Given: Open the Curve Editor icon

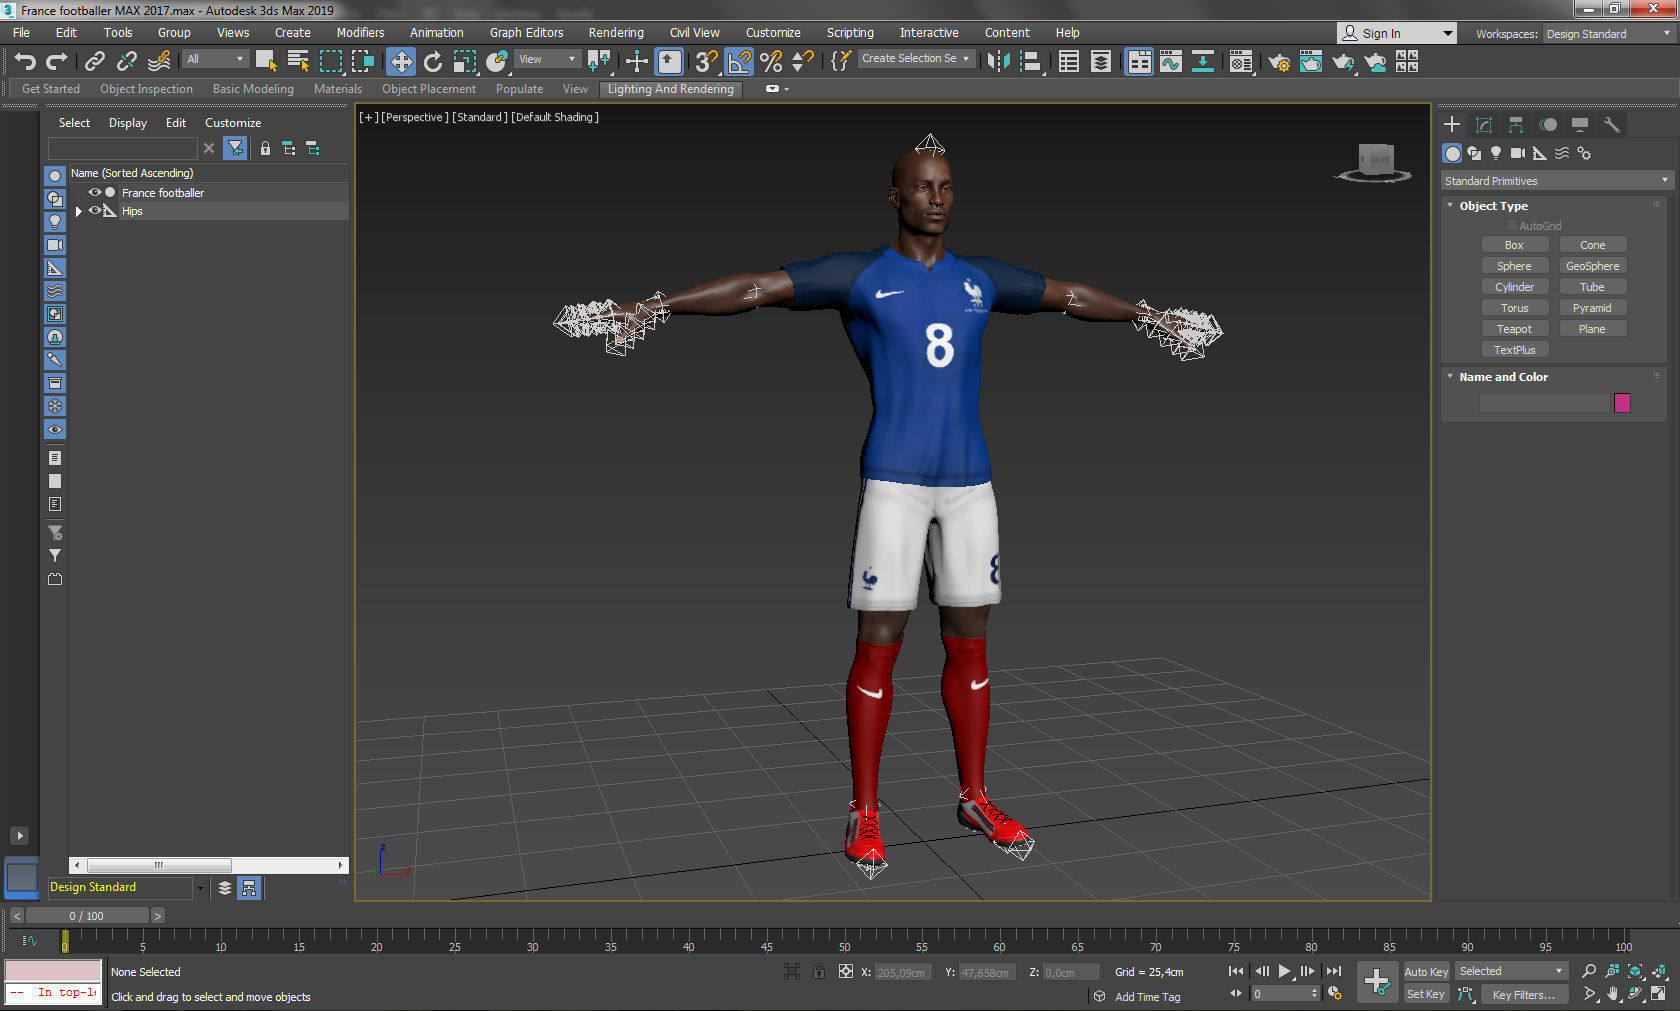Looking at the screenshot, I should coord(1170,62).
